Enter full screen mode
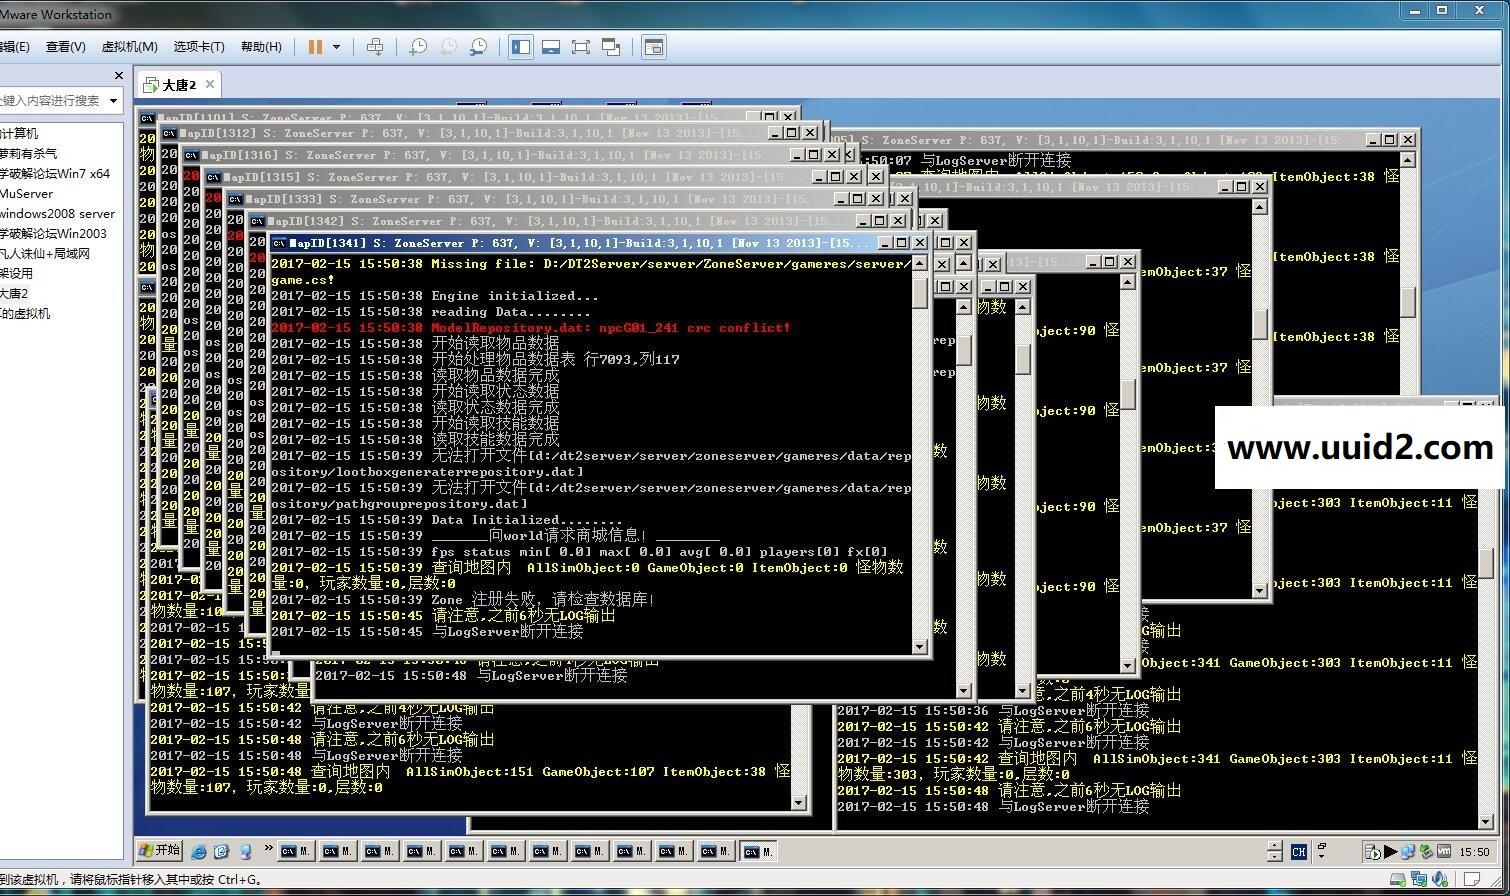Screen dimensions: 1510x896 581,47
